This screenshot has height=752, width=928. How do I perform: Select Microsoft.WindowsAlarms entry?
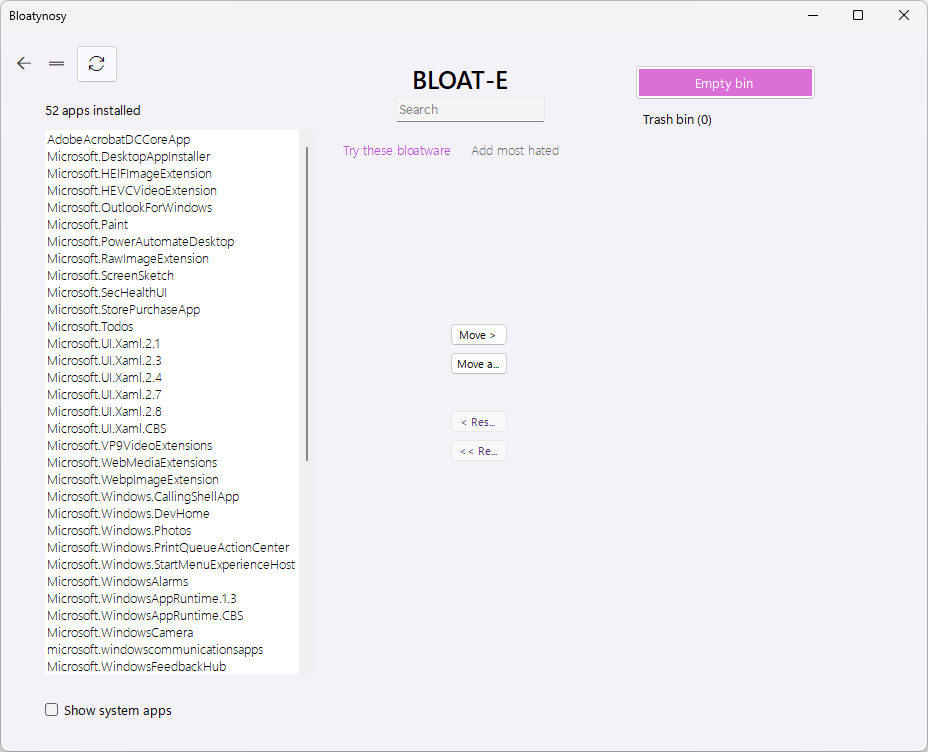(172, 582)
